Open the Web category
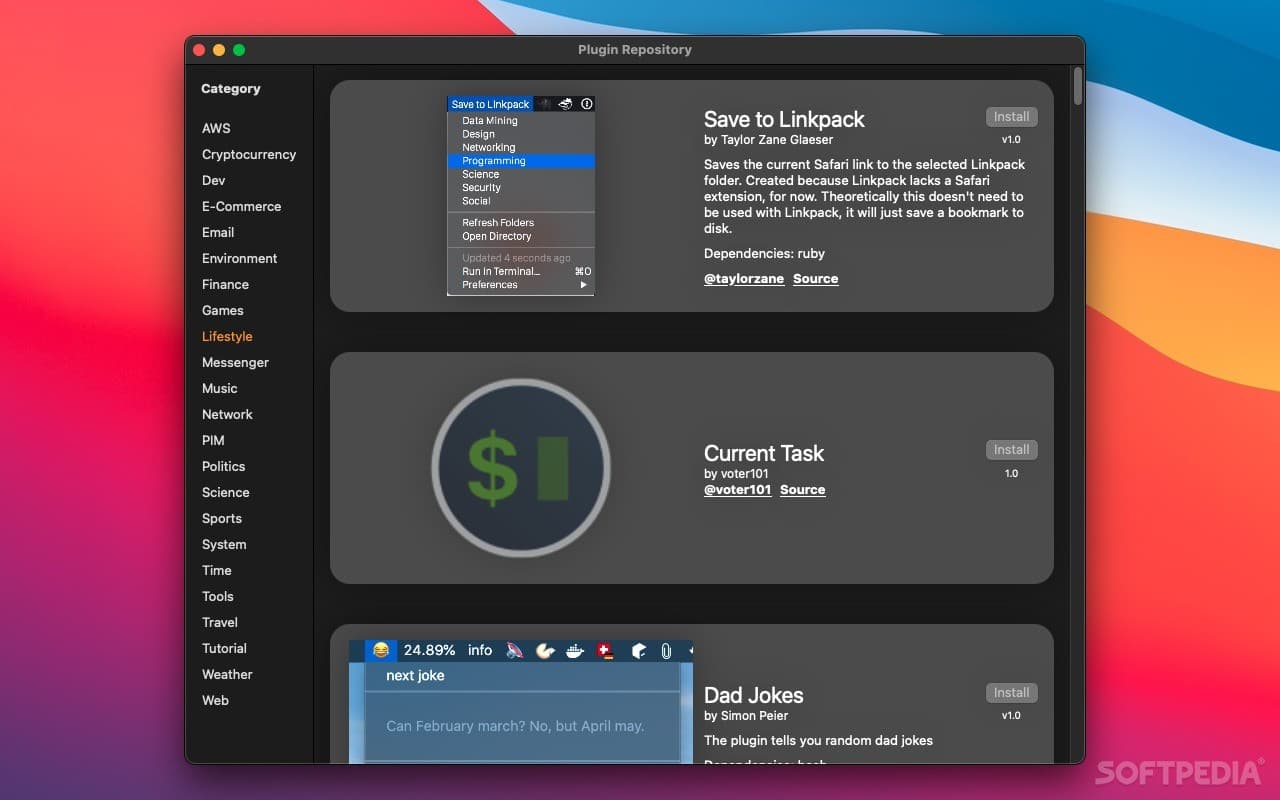 point(215,700)
